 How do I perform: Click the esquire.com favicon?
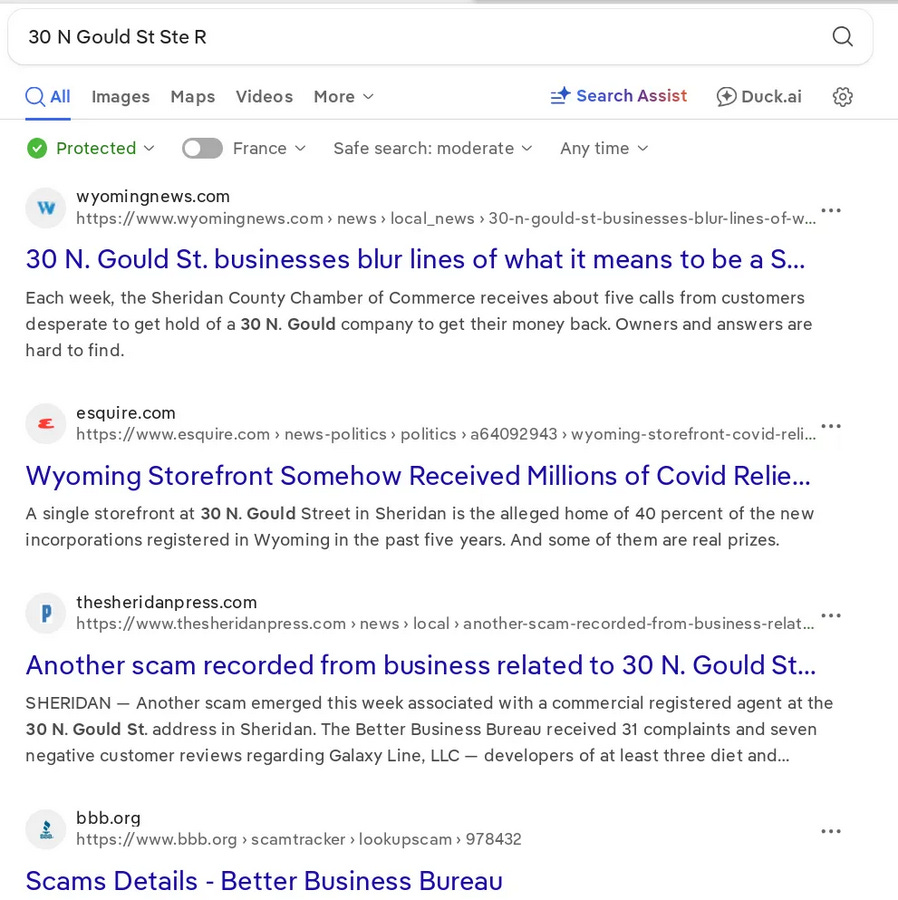[x=46, y=424]
